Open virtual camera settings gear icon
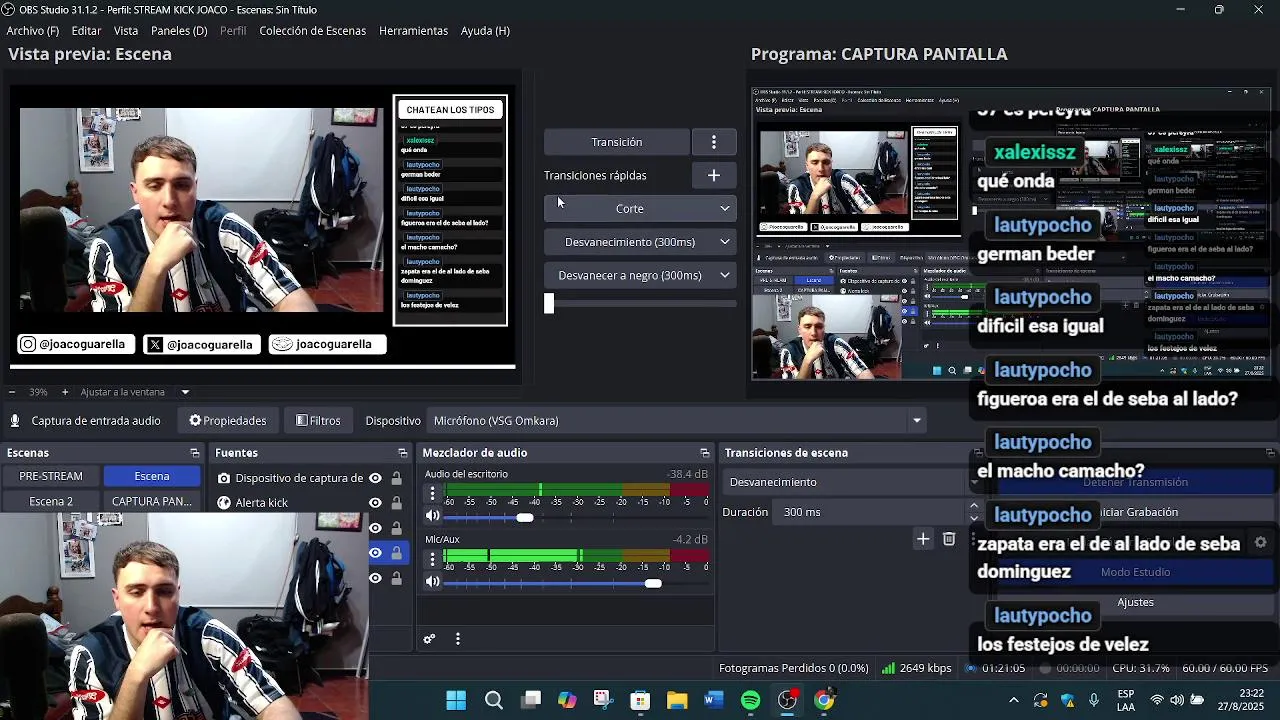 [x=1261, y=542]
